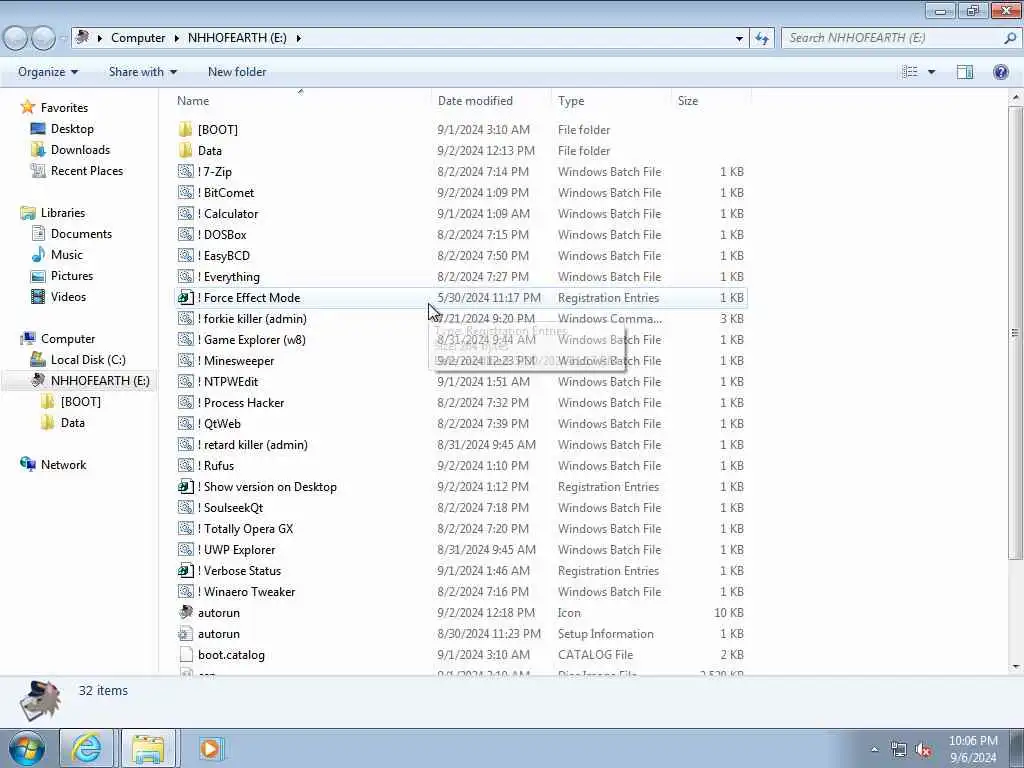1024x768 pixels.
Task: Expand the arrow after Computer breadcrumb
Action: [x=176, y=38]
